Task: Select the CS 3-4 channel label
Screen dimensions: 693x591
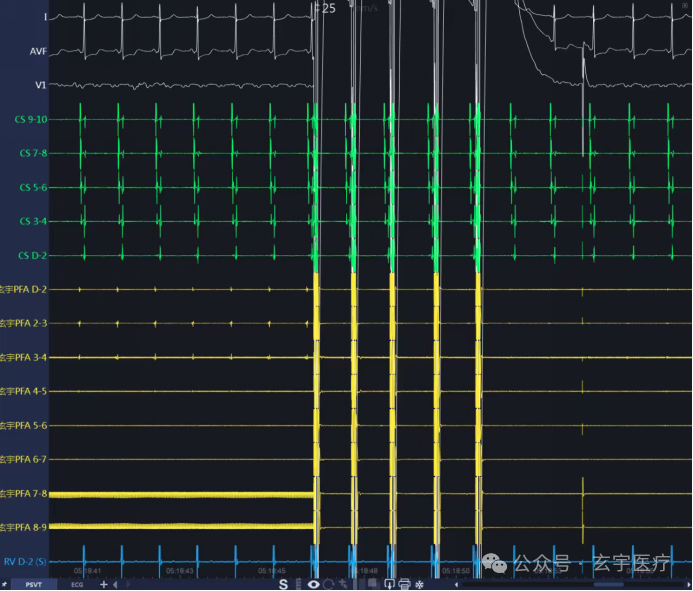Action: pos(33,221)
